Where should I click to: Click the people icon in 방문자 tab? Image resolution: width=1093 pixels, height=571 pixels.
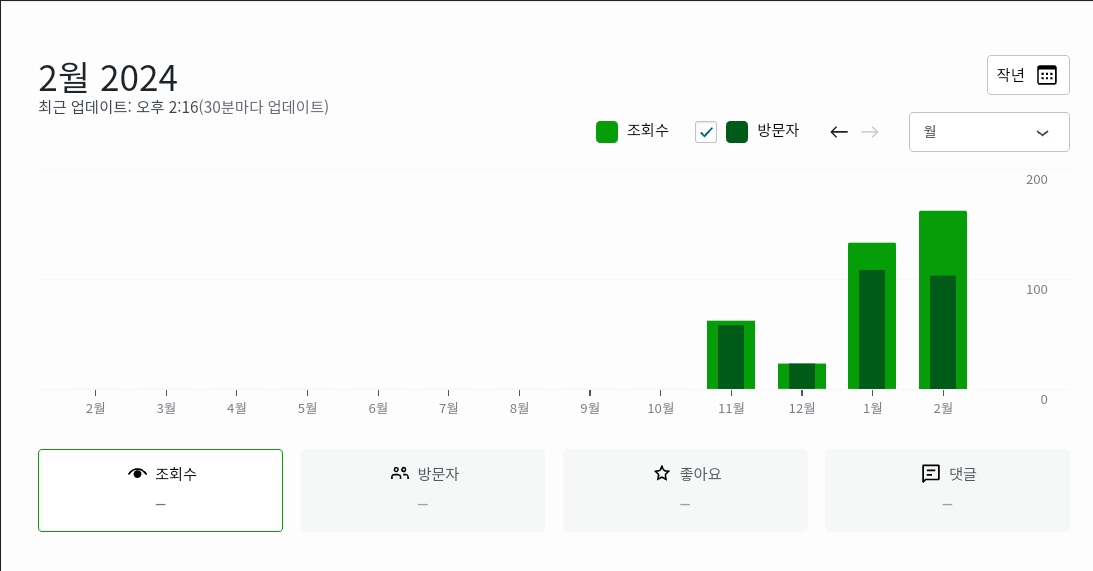click(400, 474)
